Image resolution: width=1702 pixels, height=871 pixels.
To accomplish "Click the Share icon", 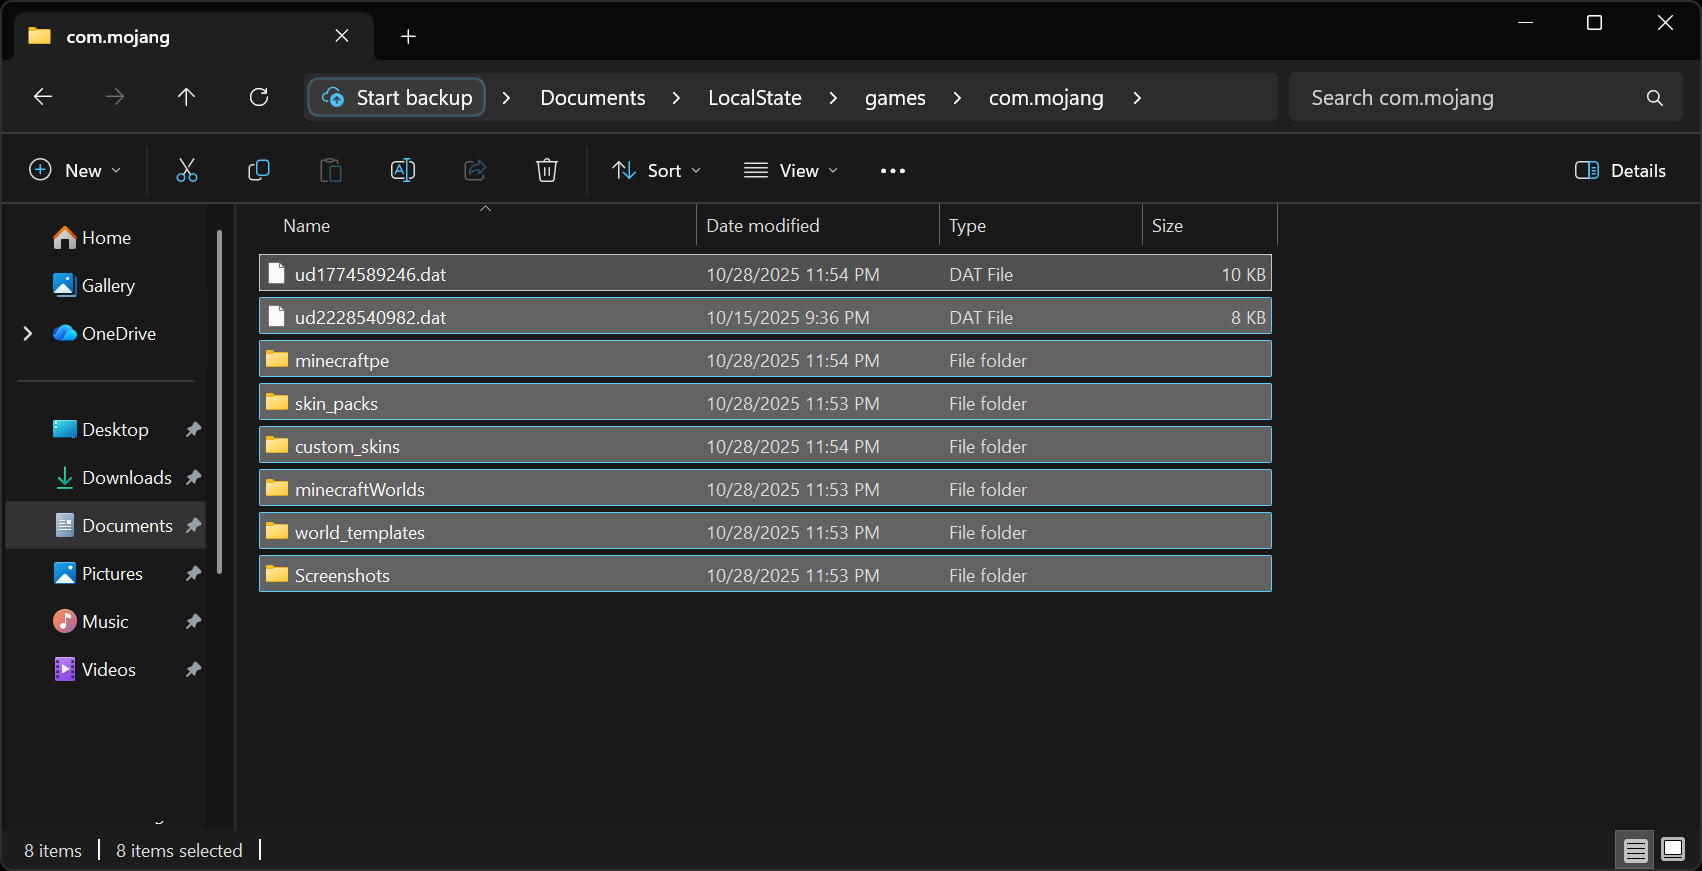I will tap(475, 170).
